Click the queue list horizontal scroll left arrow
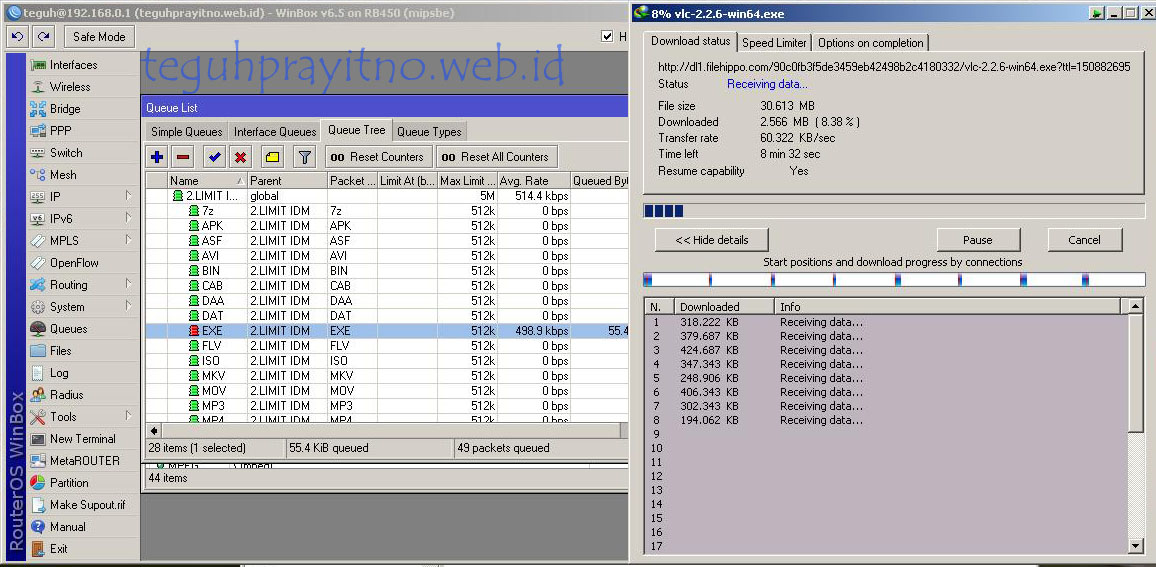1156x567 pixels. pyautogui.click(x=154, y=430)
